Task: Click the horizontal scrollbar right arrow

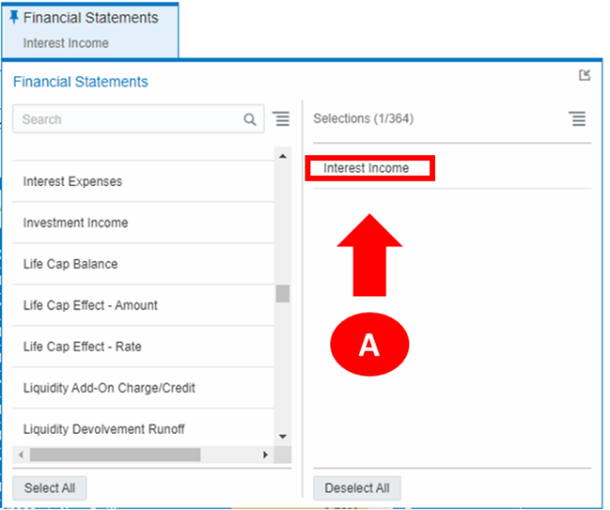Action: pos(265,454)
